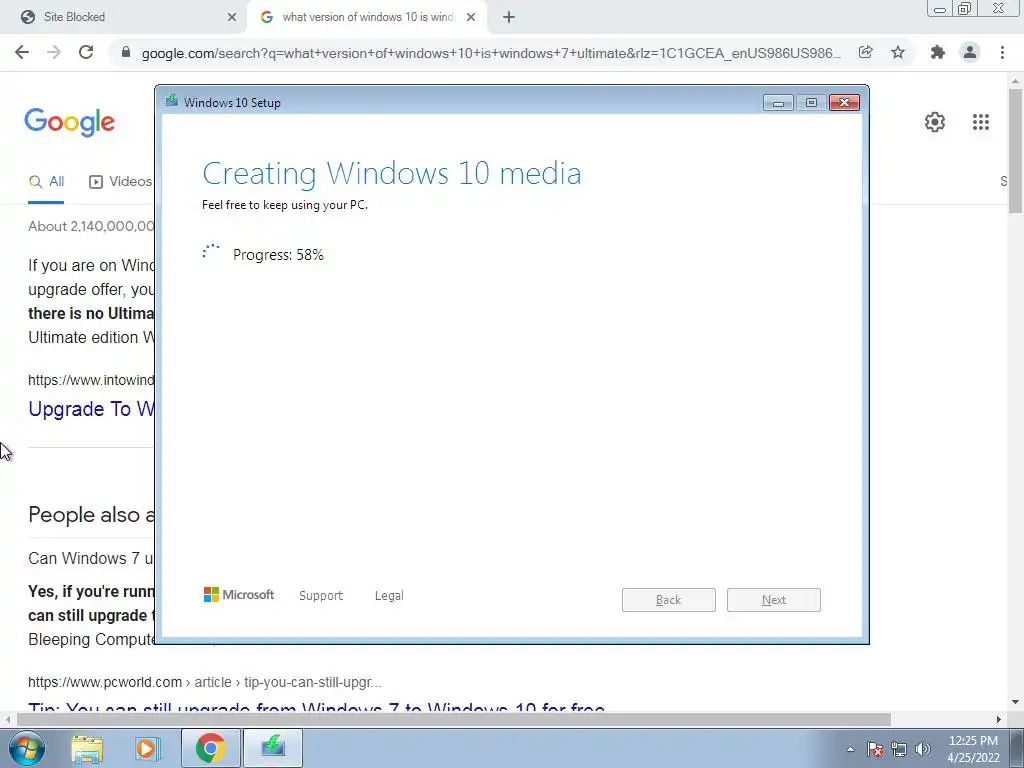Click the Creating Windows 10 media heading

[x=392, y=174]
